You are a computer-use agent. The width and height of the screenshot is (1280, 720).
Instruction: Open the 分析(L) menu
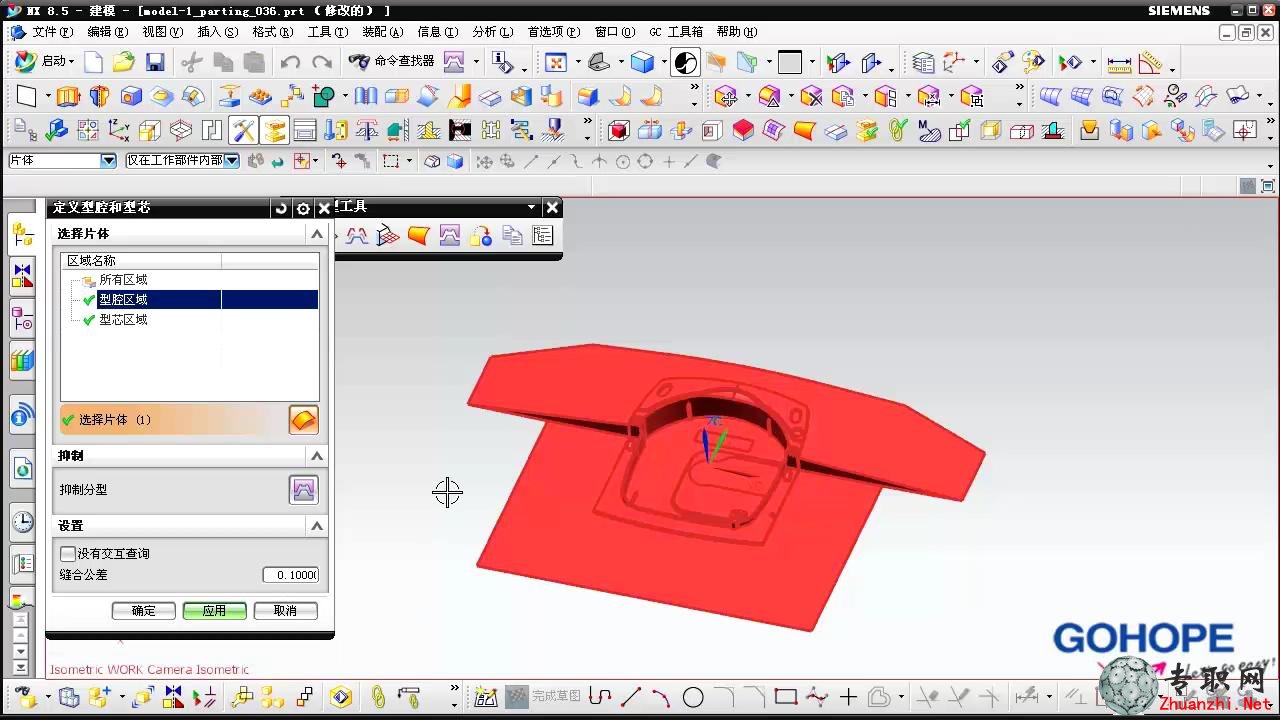(x=492, y=32)
